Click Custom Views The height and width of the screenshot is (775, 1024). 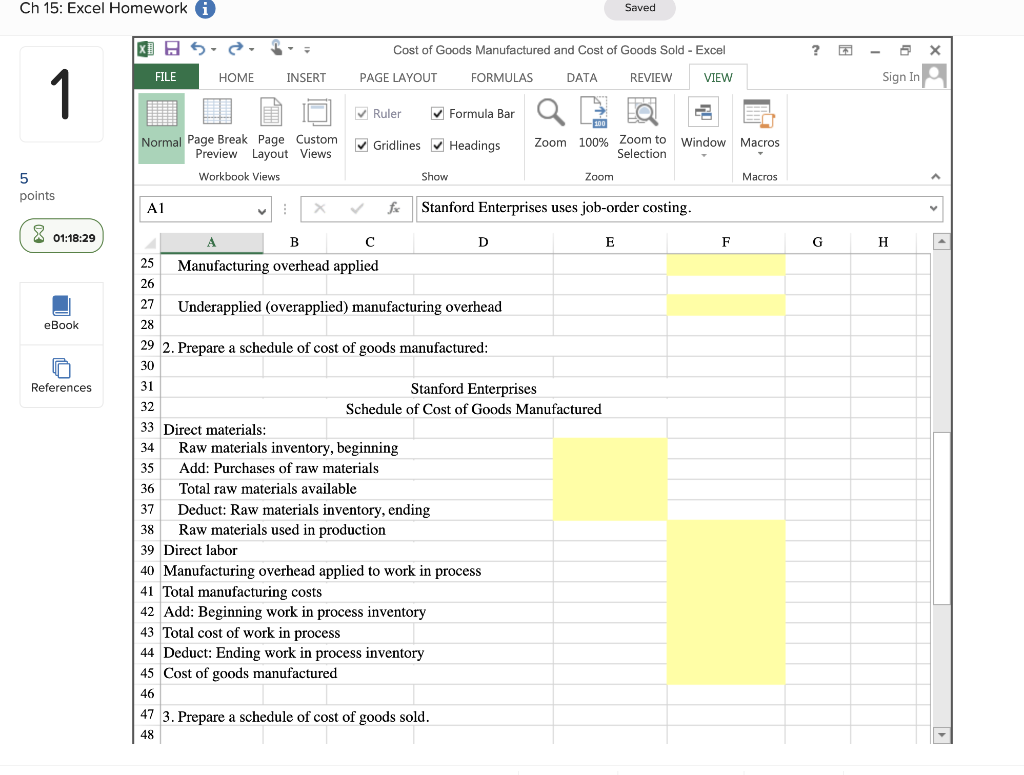click(x=317, y=127)
